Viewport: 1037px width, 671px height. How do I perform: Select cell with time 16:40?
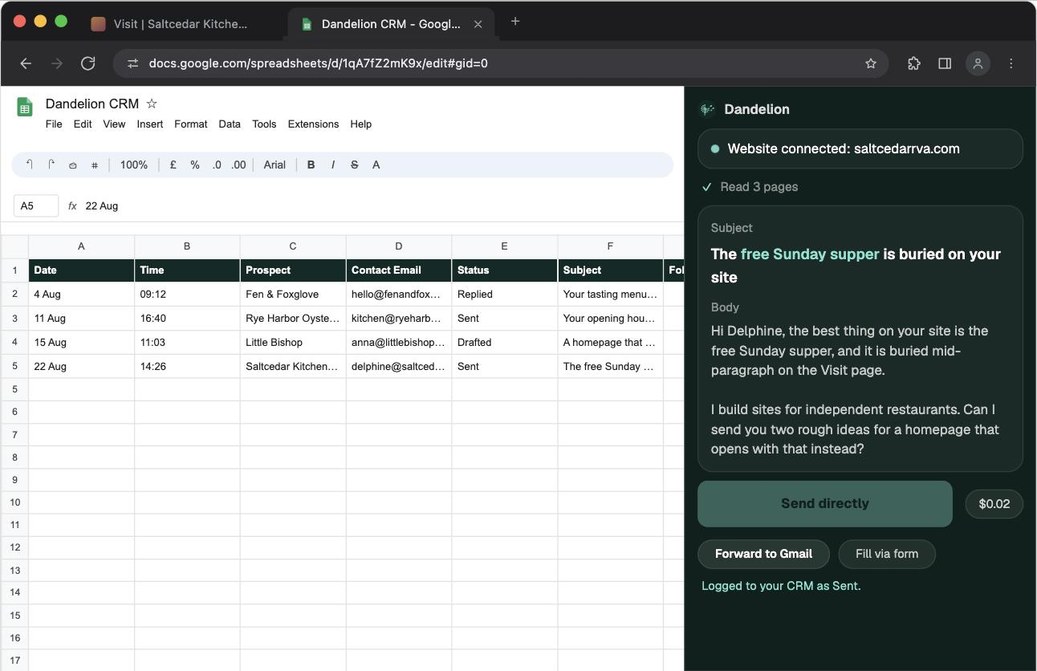[187, 318]
